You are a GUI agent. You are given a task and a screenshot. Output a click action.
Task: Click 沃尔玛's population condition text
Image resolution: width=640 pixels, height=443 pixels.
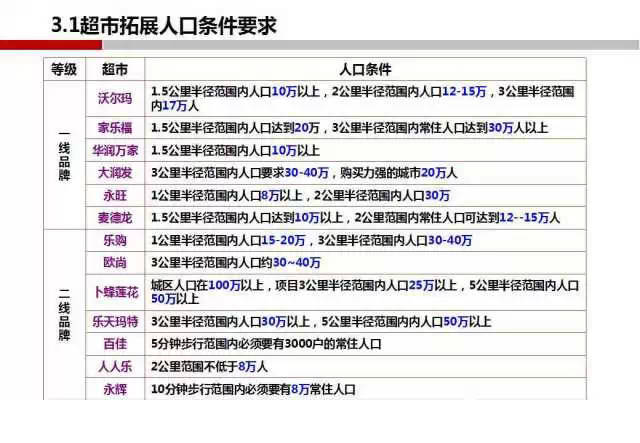[362, 98]
